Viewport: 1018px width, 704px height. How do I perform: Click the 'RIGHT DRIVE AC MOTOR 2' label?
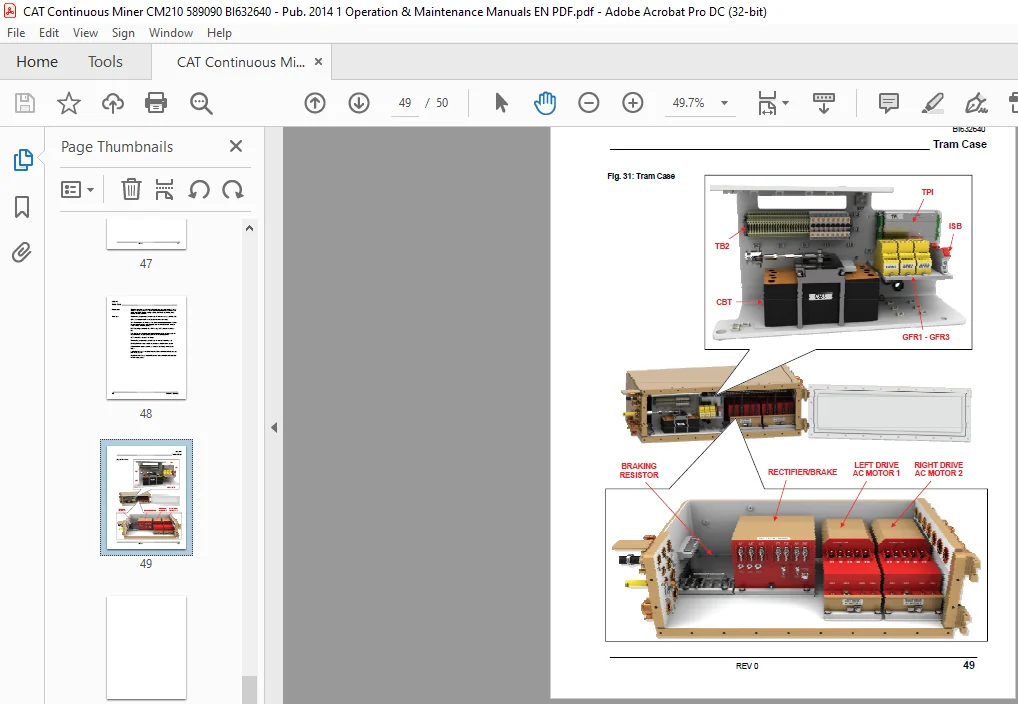[939, 469]
